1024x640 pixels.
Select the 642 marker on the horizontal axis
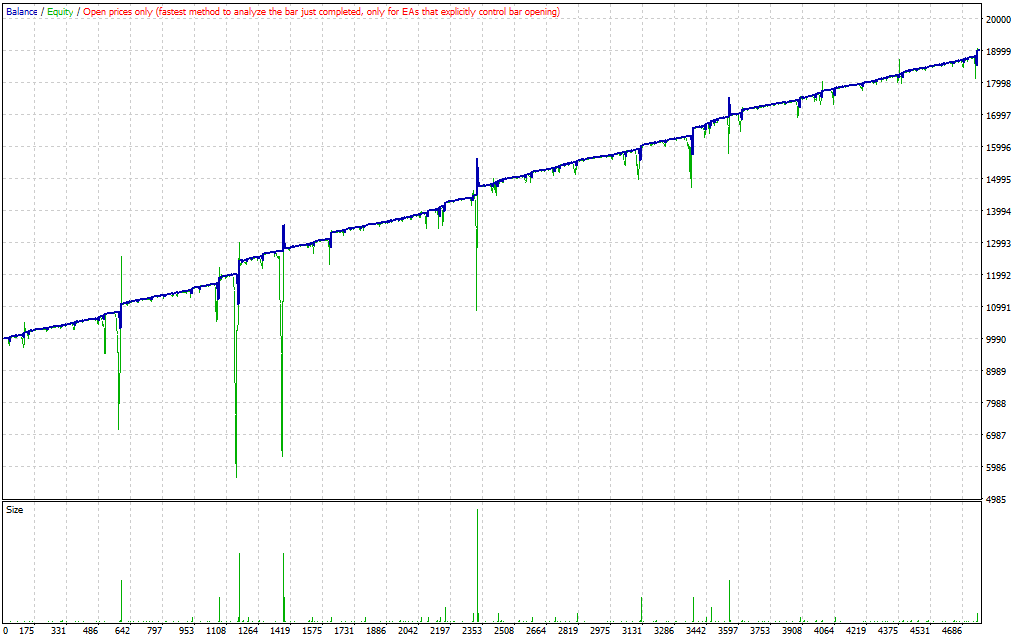pos(123,631)
